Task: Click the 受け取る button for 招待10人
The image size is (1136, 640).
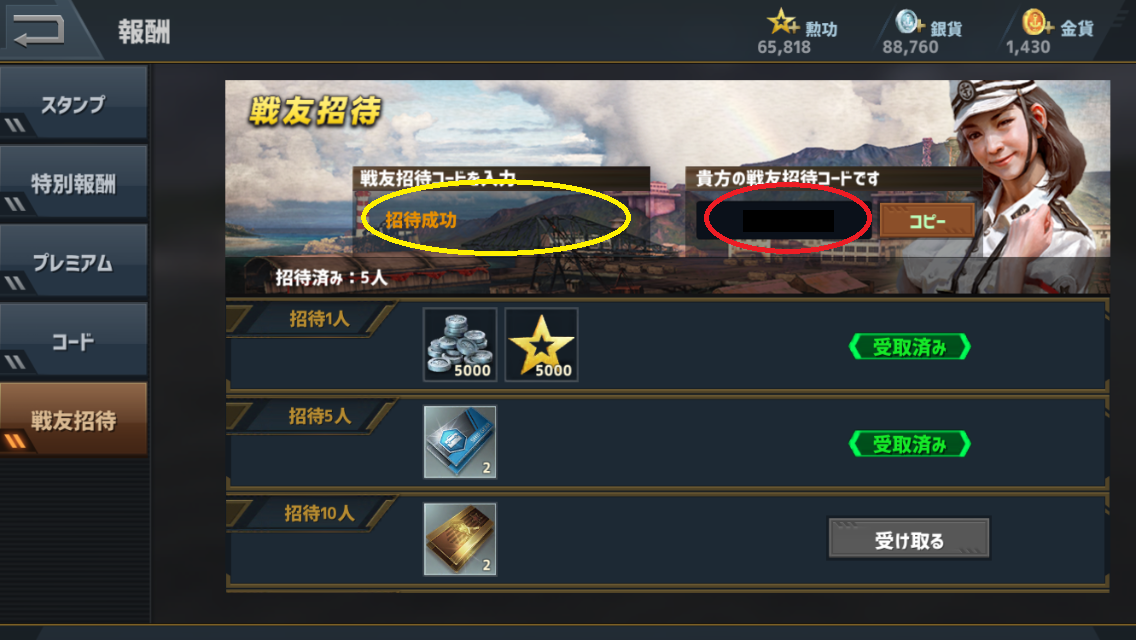Action: point(909,539)
